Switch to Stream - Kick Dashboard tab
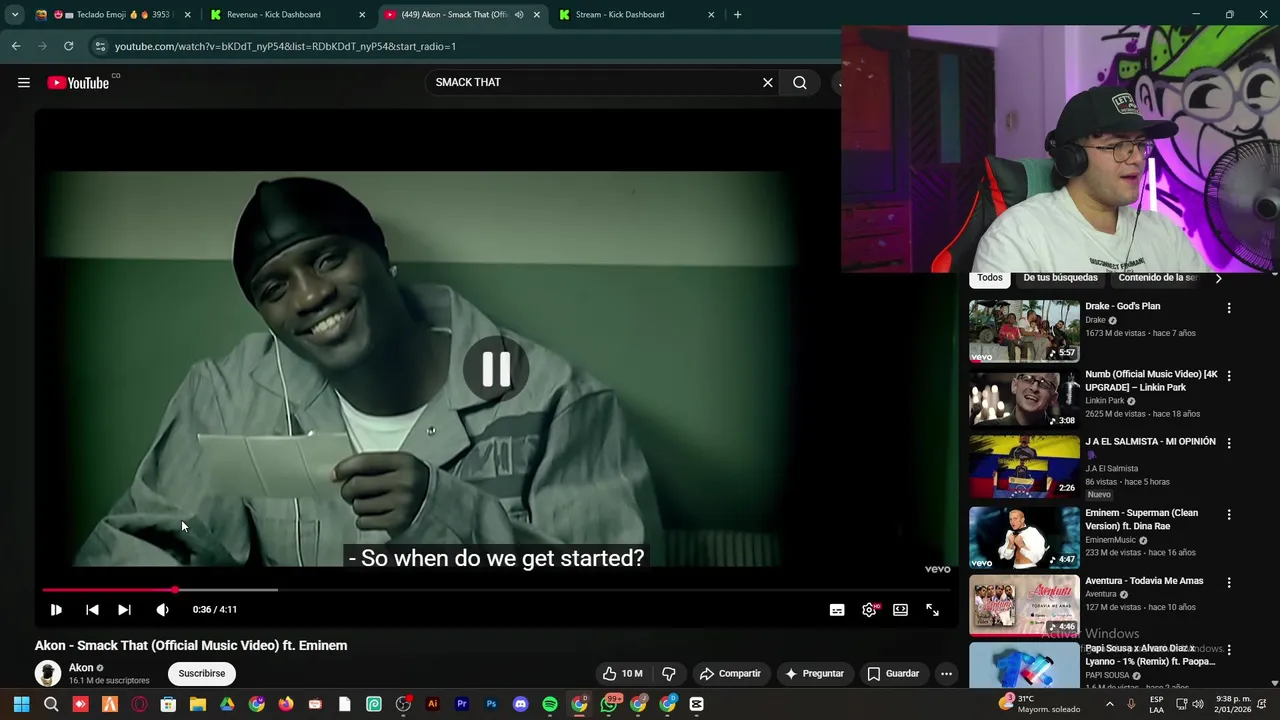1280x720 pixels. 636,15
